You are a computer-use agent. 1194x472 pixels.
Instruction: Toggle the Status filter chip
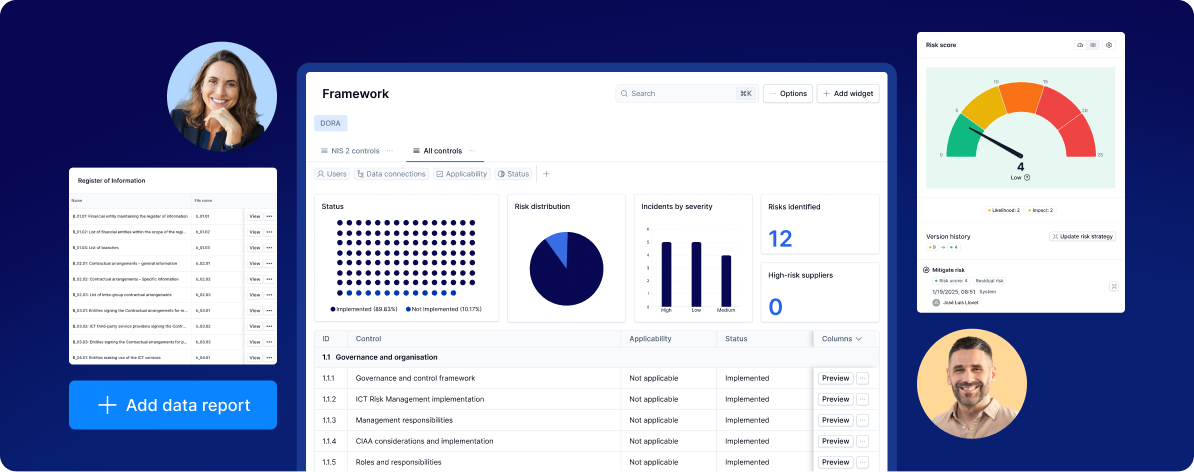514,174
